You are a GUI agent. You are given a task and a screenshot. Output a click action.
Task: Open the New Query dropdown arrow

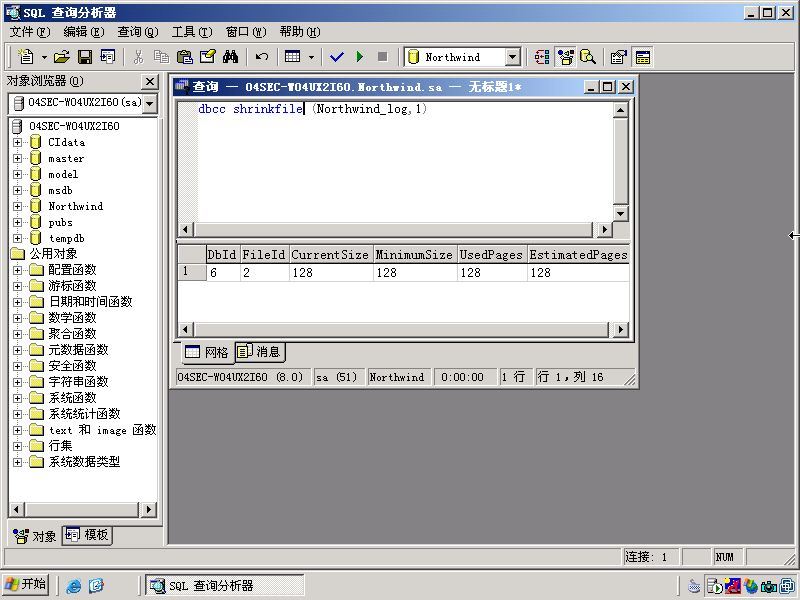tap(44, 57)
